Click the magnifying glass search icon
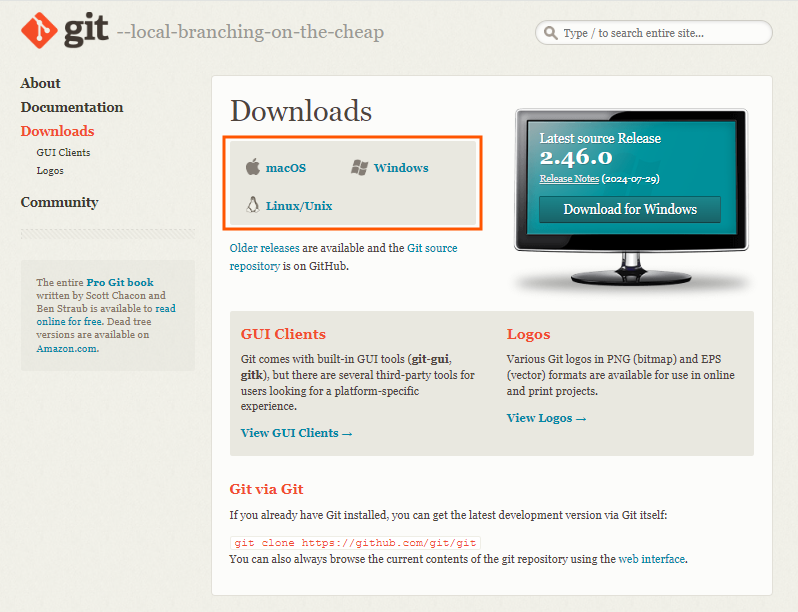This screenshot has height=612, width=798. [550, 33]
